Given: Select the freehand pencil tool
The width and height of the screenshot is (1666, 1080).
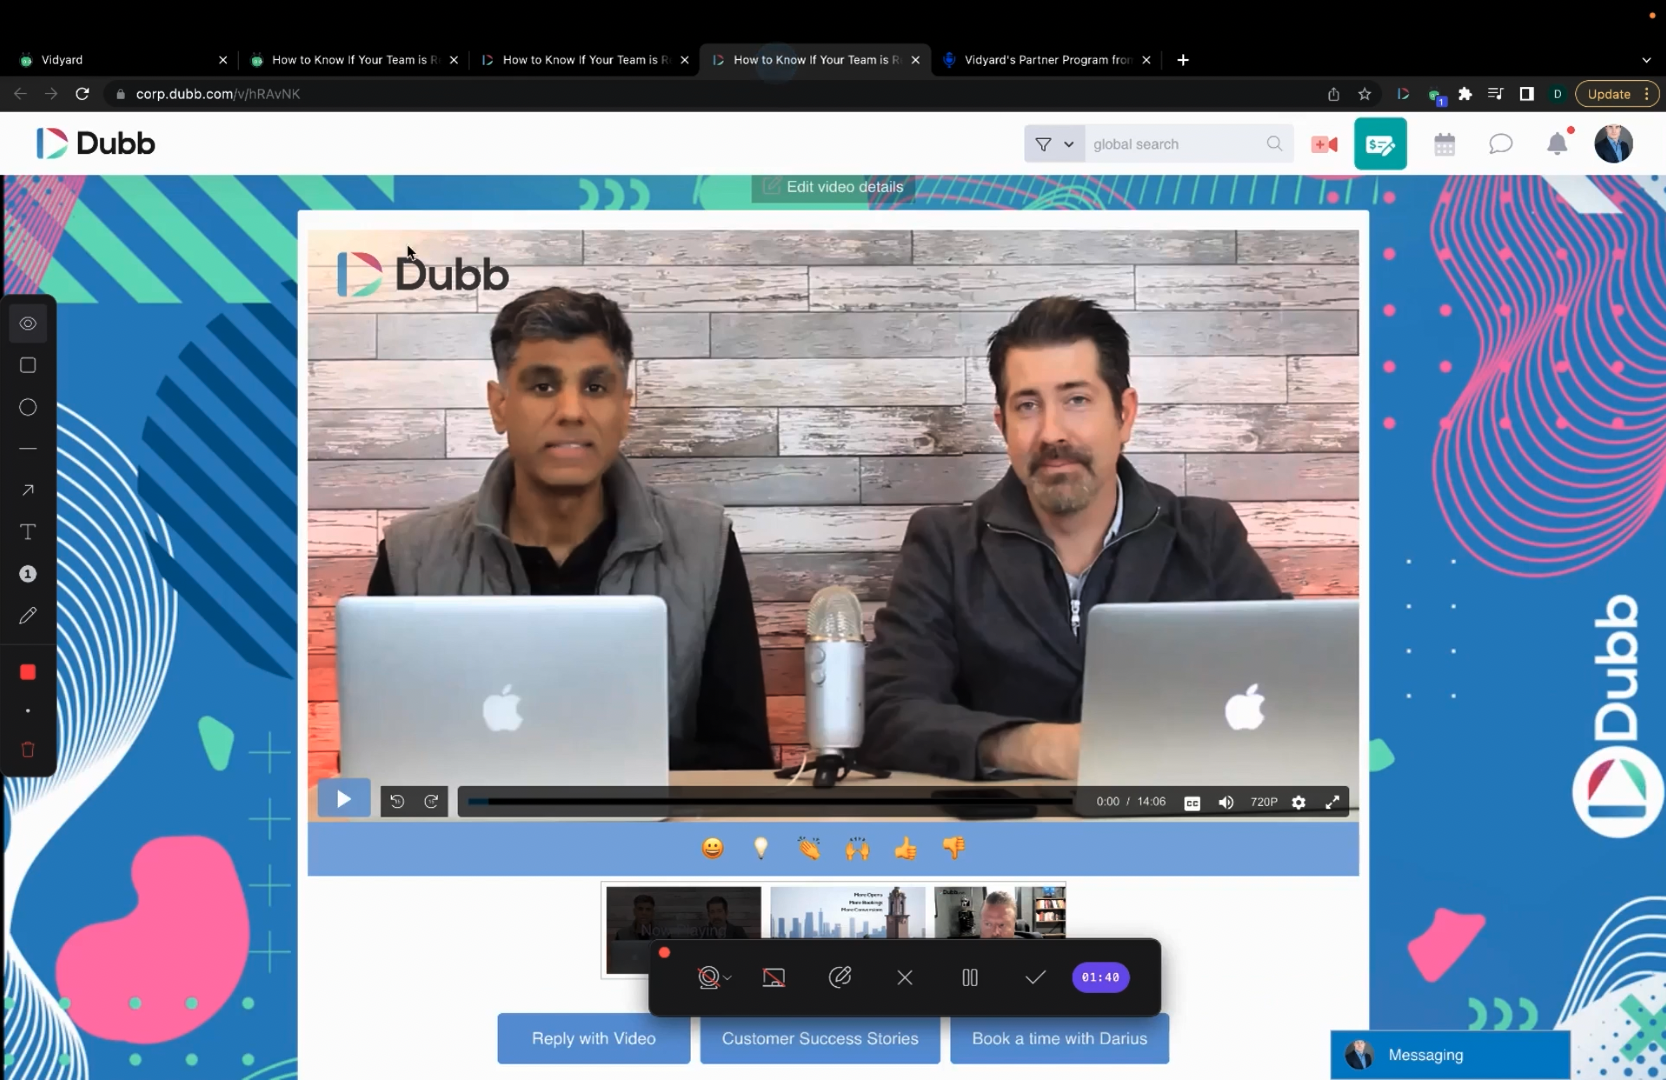Looking at the screenshot, I should tap(28, 616).
